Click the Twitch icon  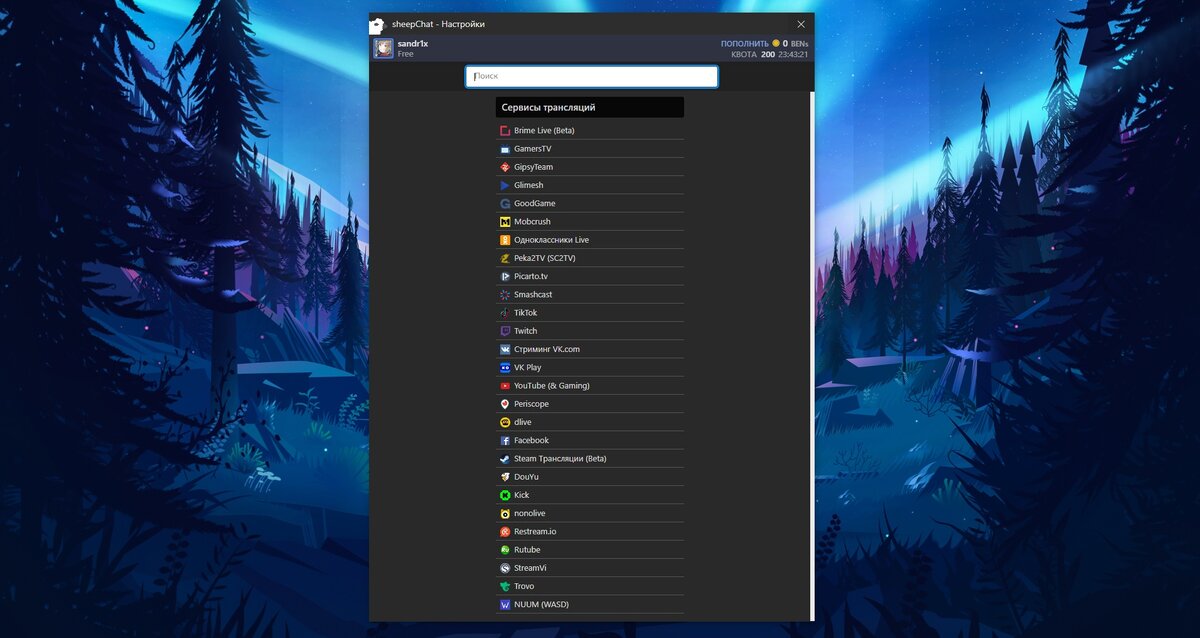coord(505,331)
